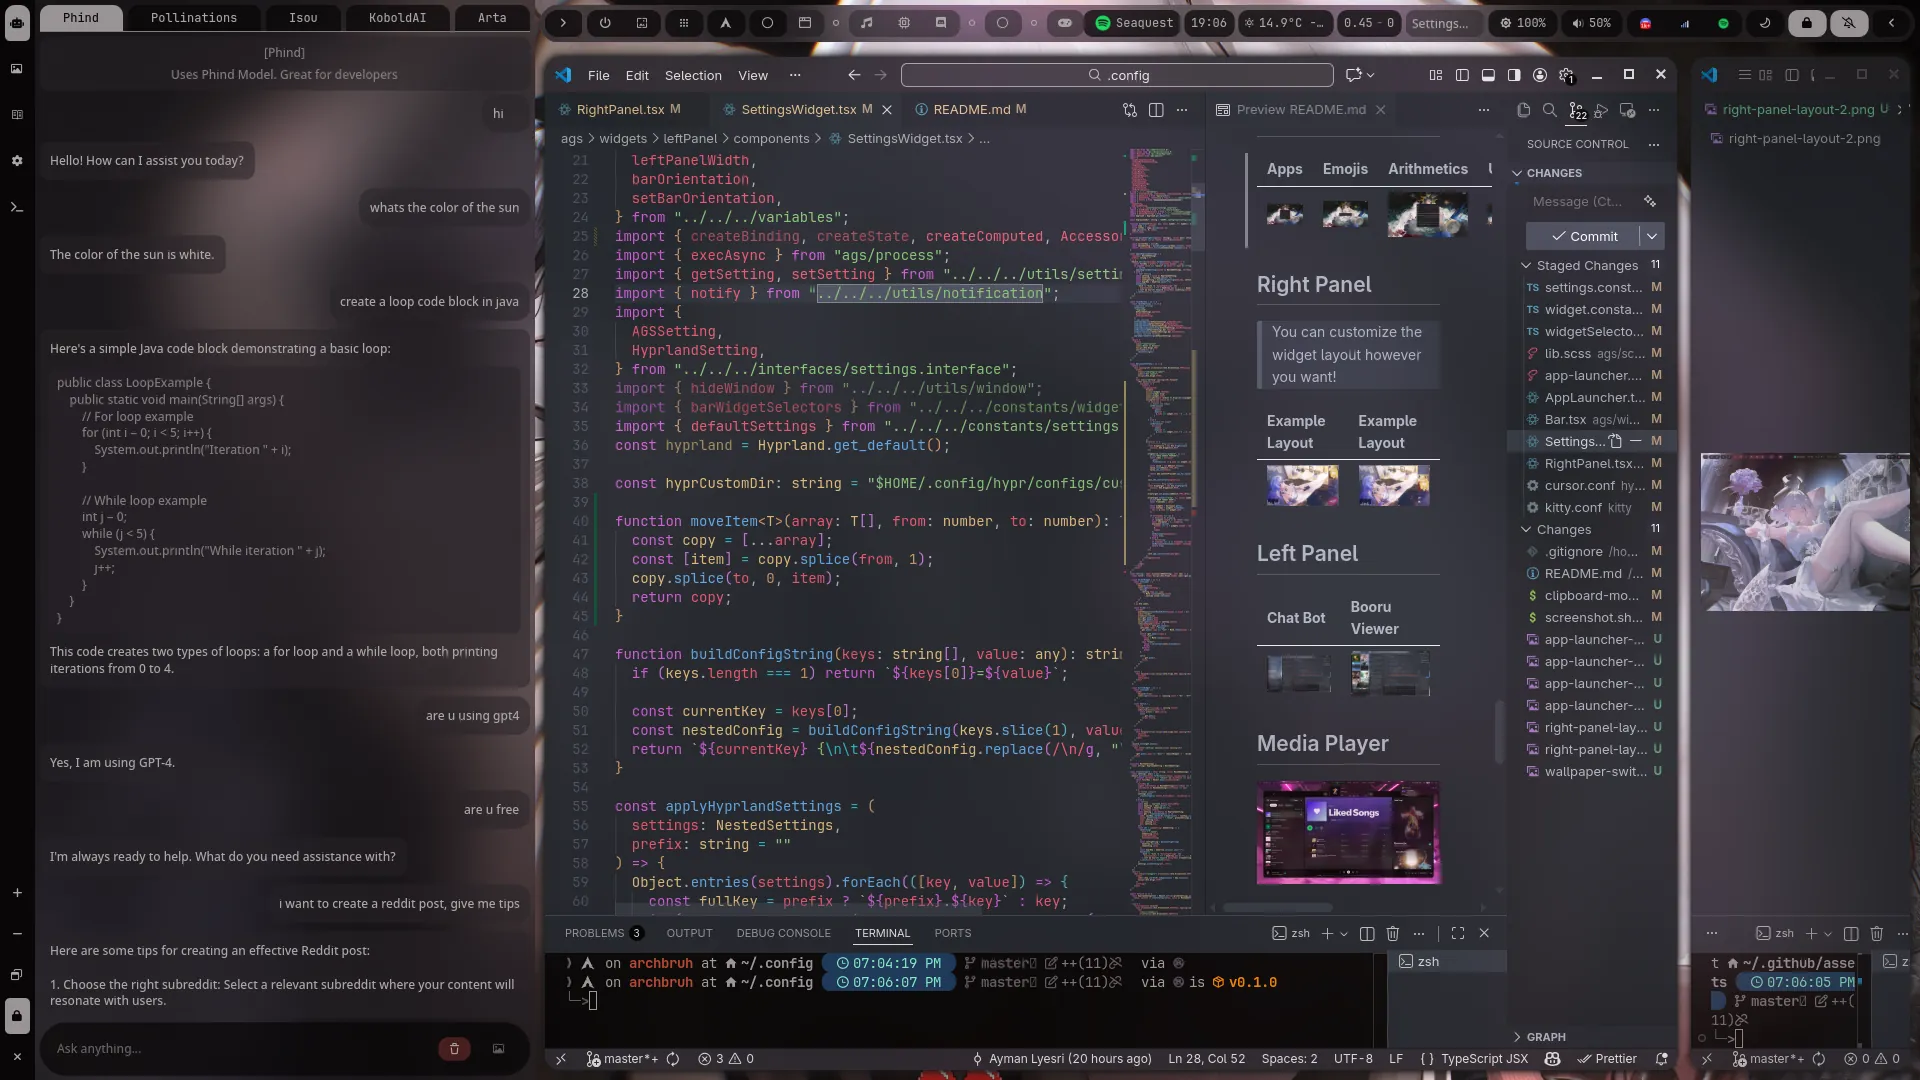Customize layout icon in title bar

tap(1436, 75)
